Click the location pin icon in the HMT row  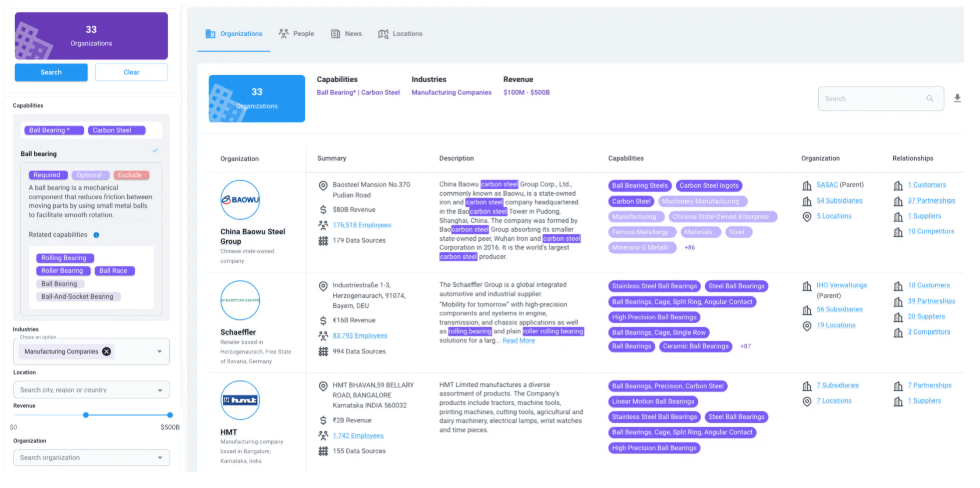(x=323, y=386)
